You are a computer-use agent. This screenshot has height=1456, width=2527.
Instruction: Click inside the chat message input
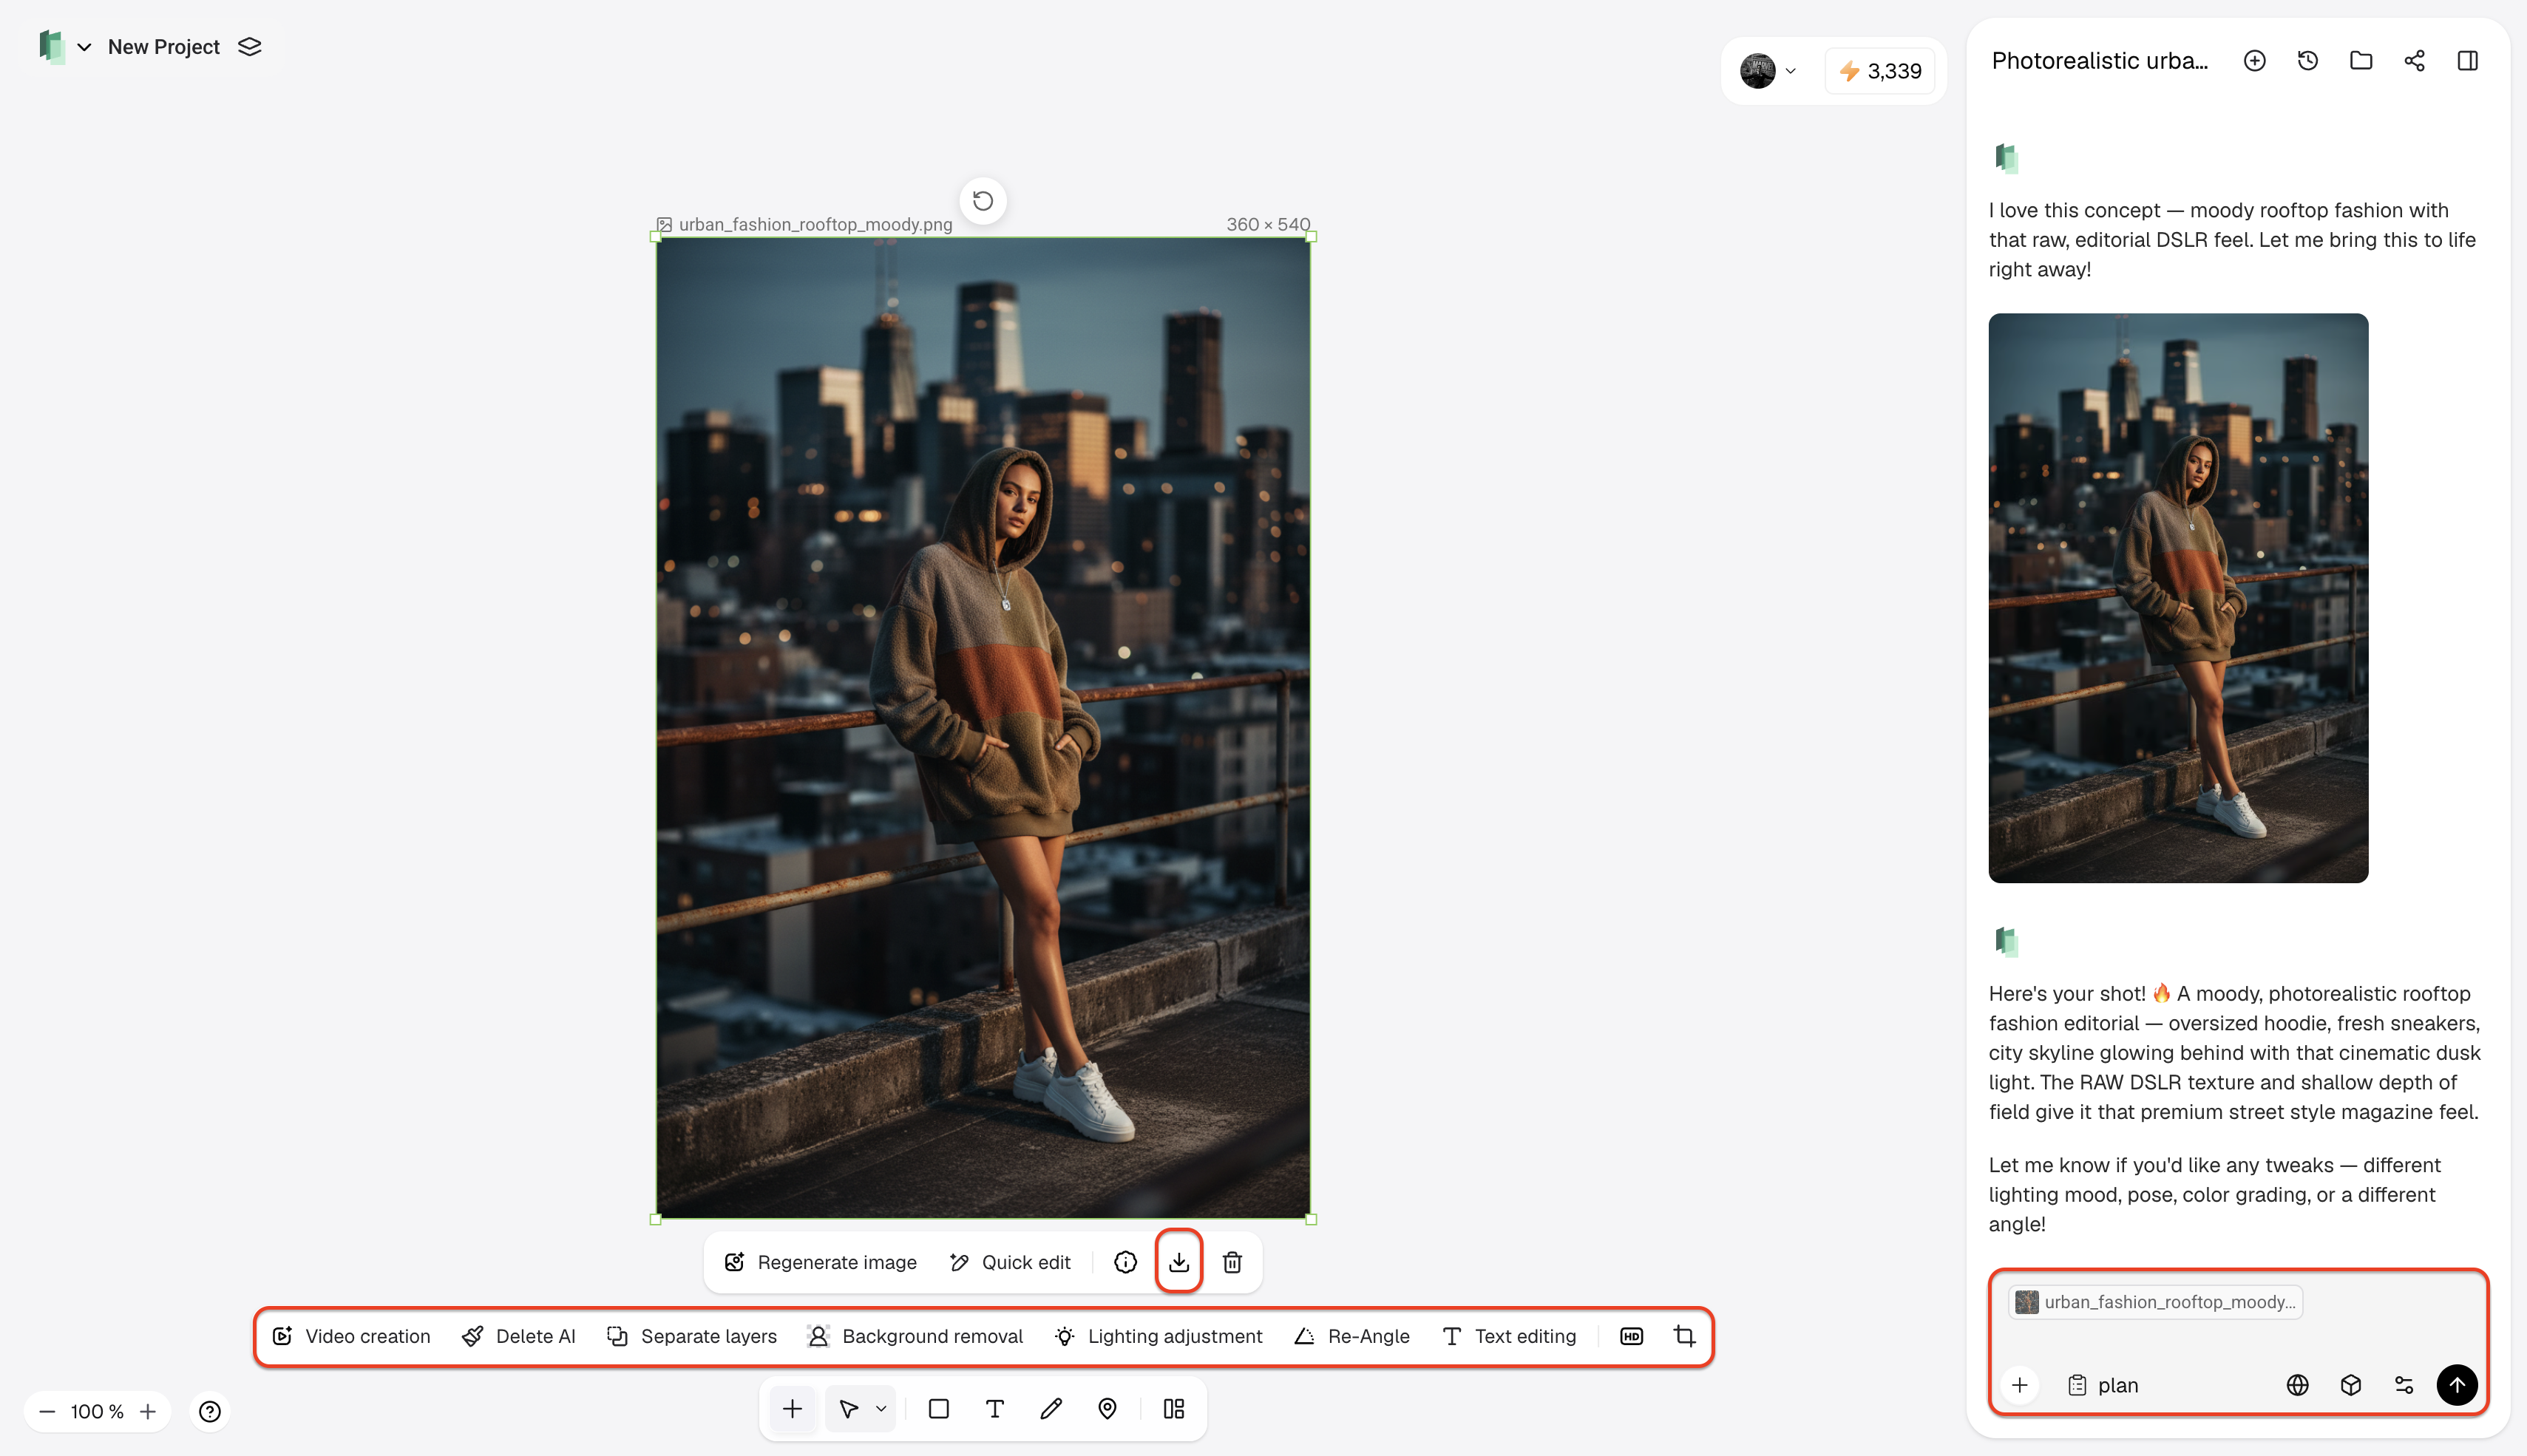pos(2237,1341)
